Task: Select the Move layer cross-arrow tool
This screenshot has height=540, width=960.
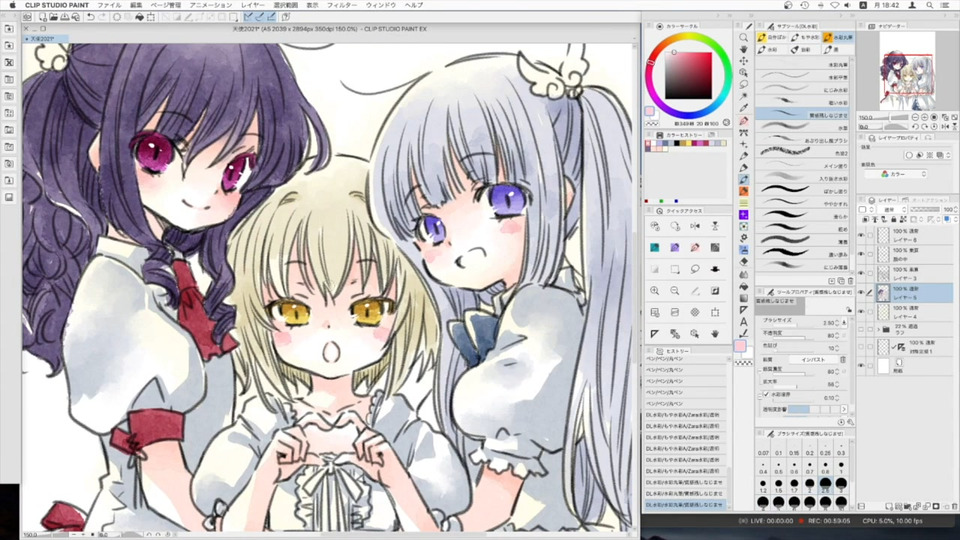Action: point(744,61)
